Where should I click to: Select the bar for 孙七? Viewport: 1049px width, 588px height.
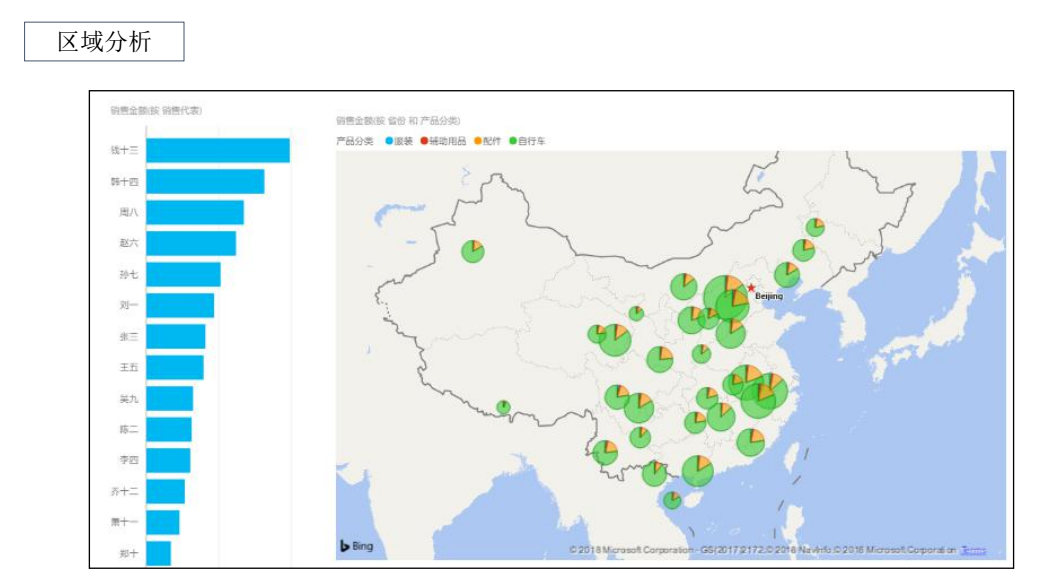[183, 275]
